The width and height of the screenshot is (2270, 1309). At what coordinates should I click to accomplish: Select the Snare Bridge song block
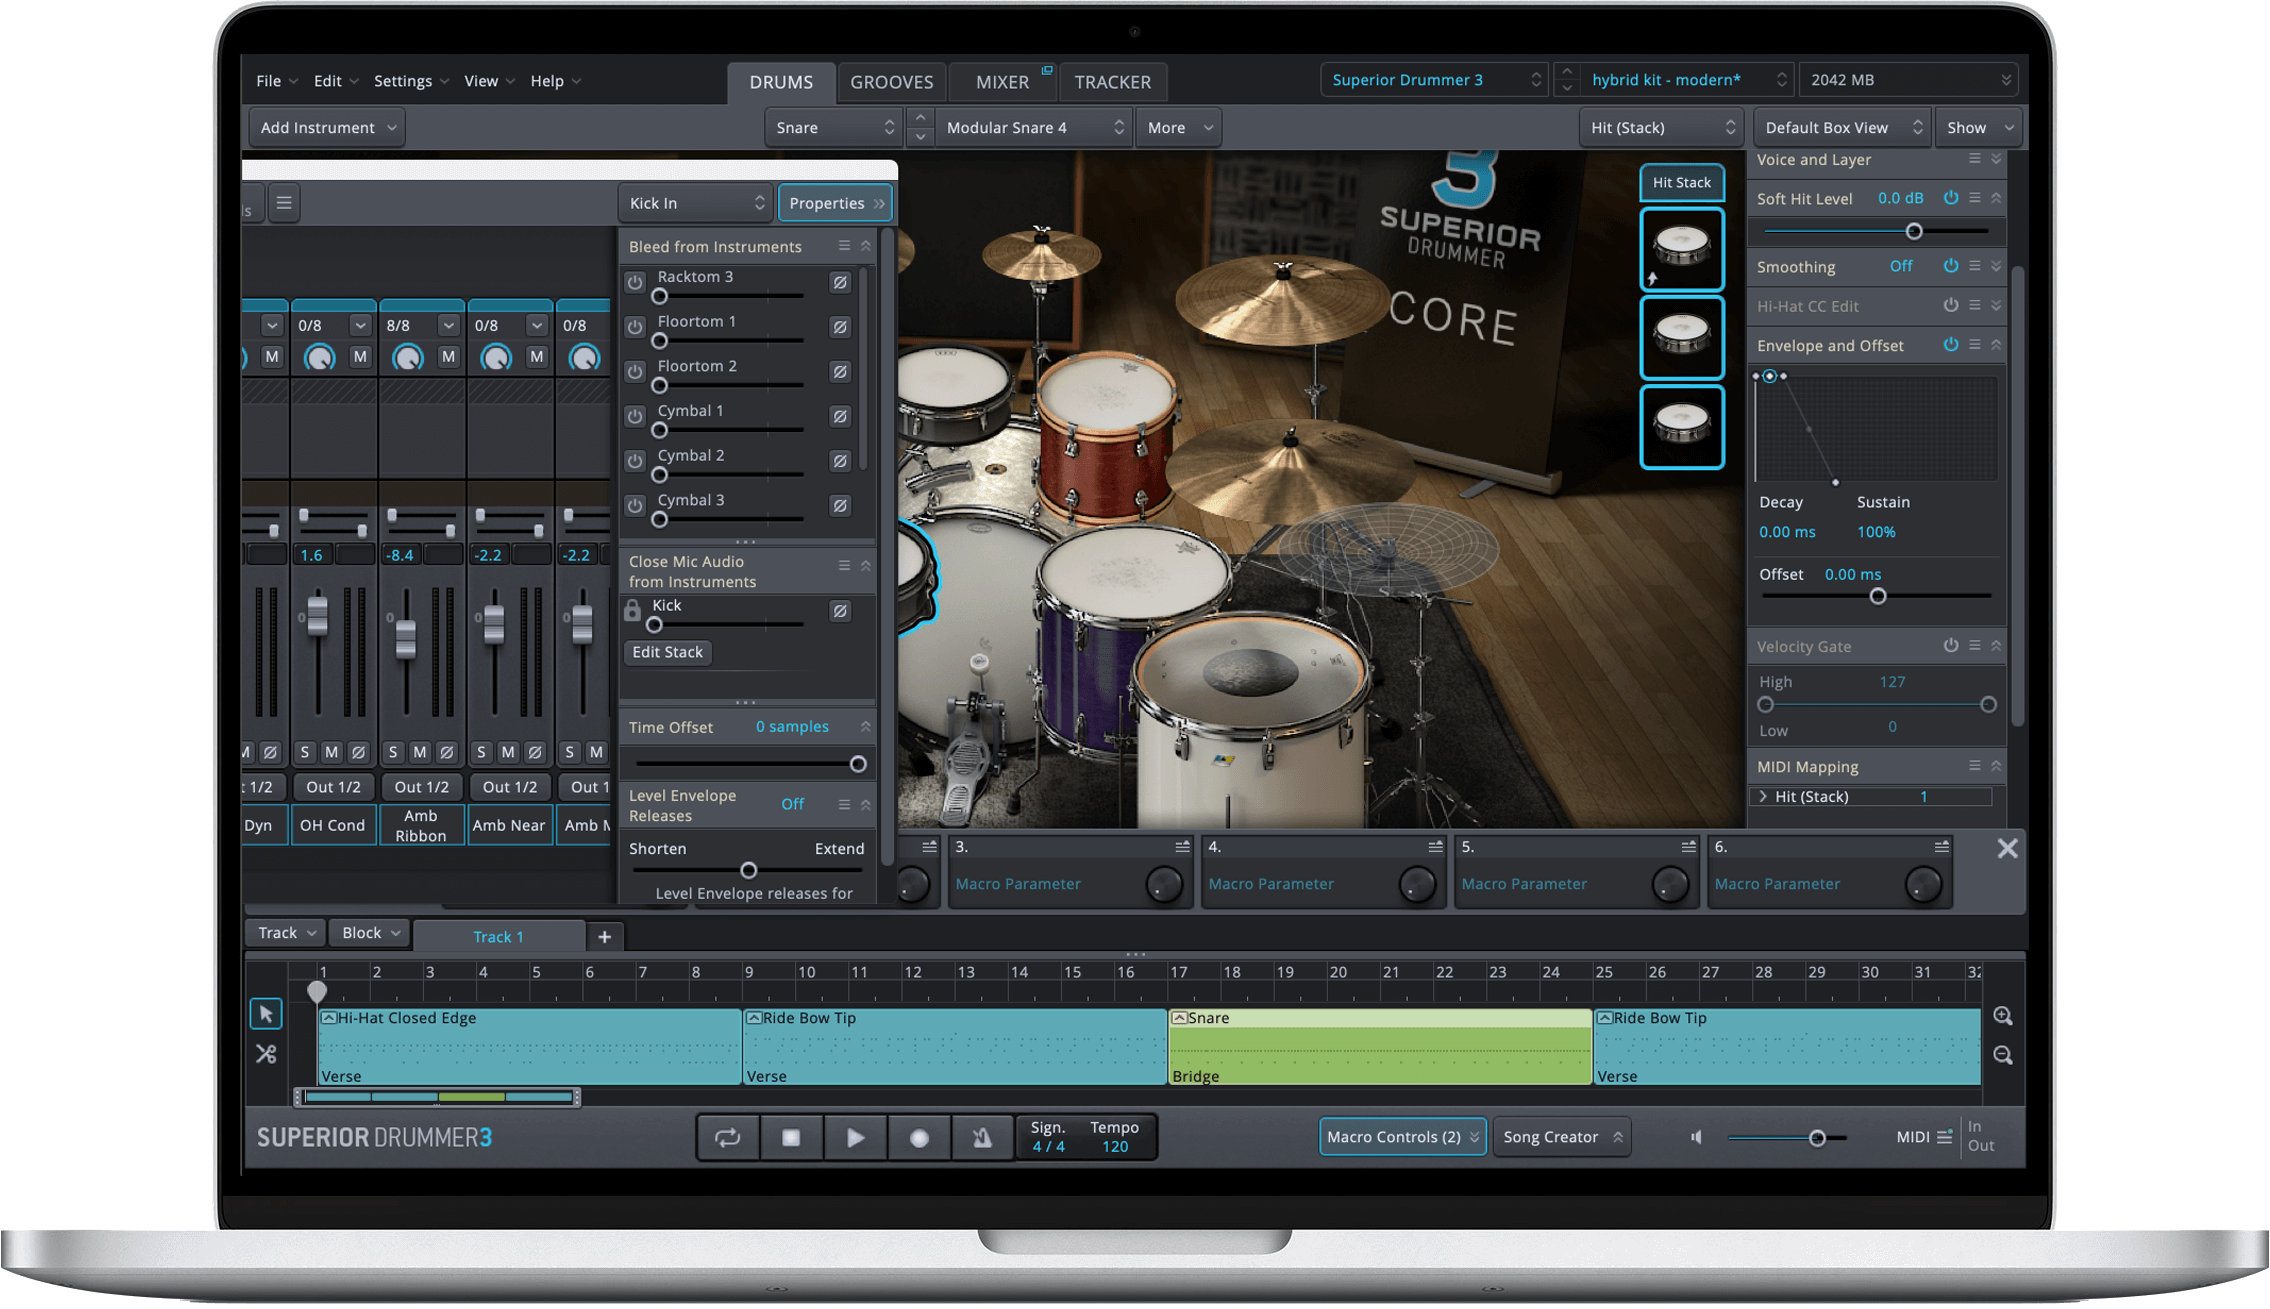(1380, 1047)
